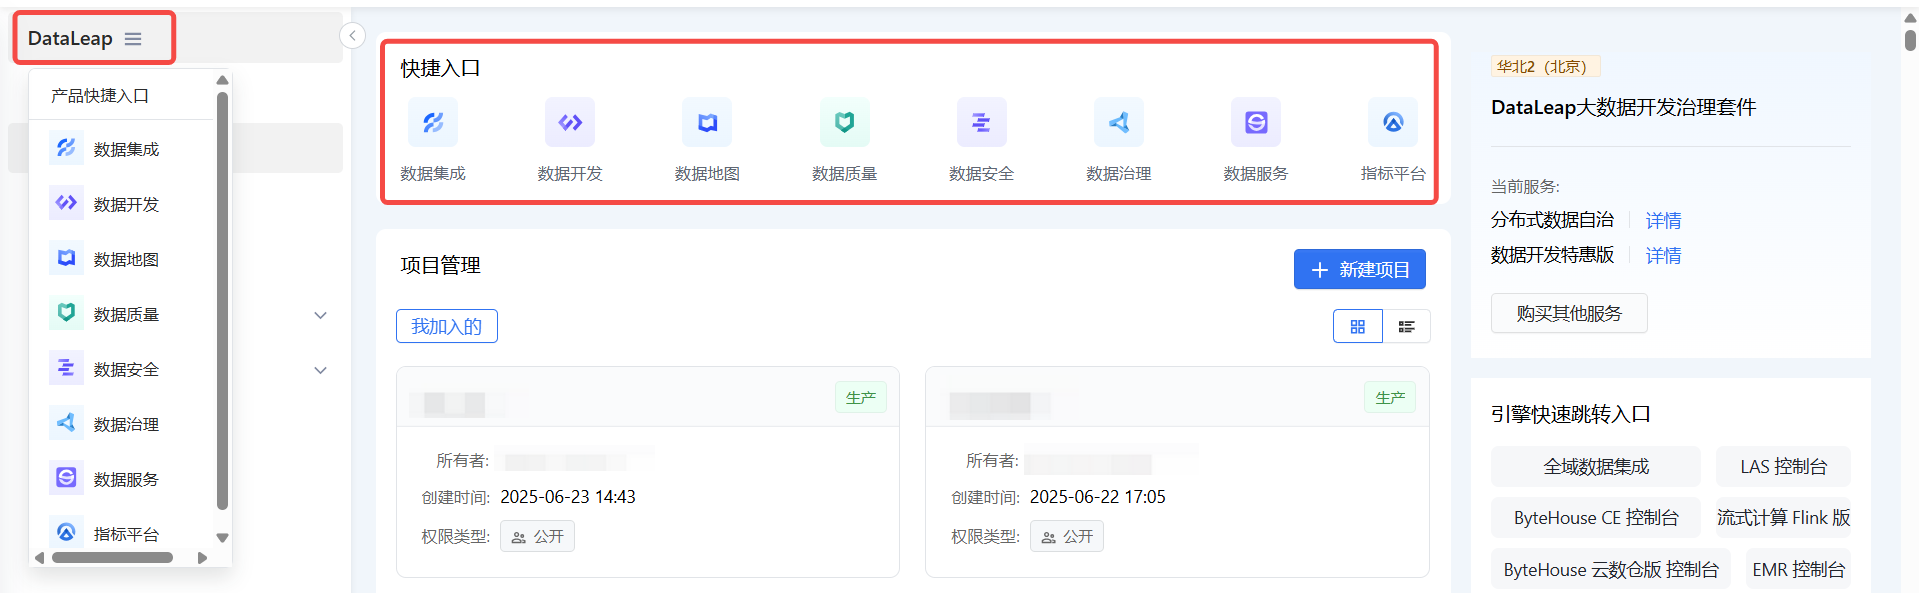Click the 产品快捷入口 menu header
1919x593 pixels.
tap(100, 96)
